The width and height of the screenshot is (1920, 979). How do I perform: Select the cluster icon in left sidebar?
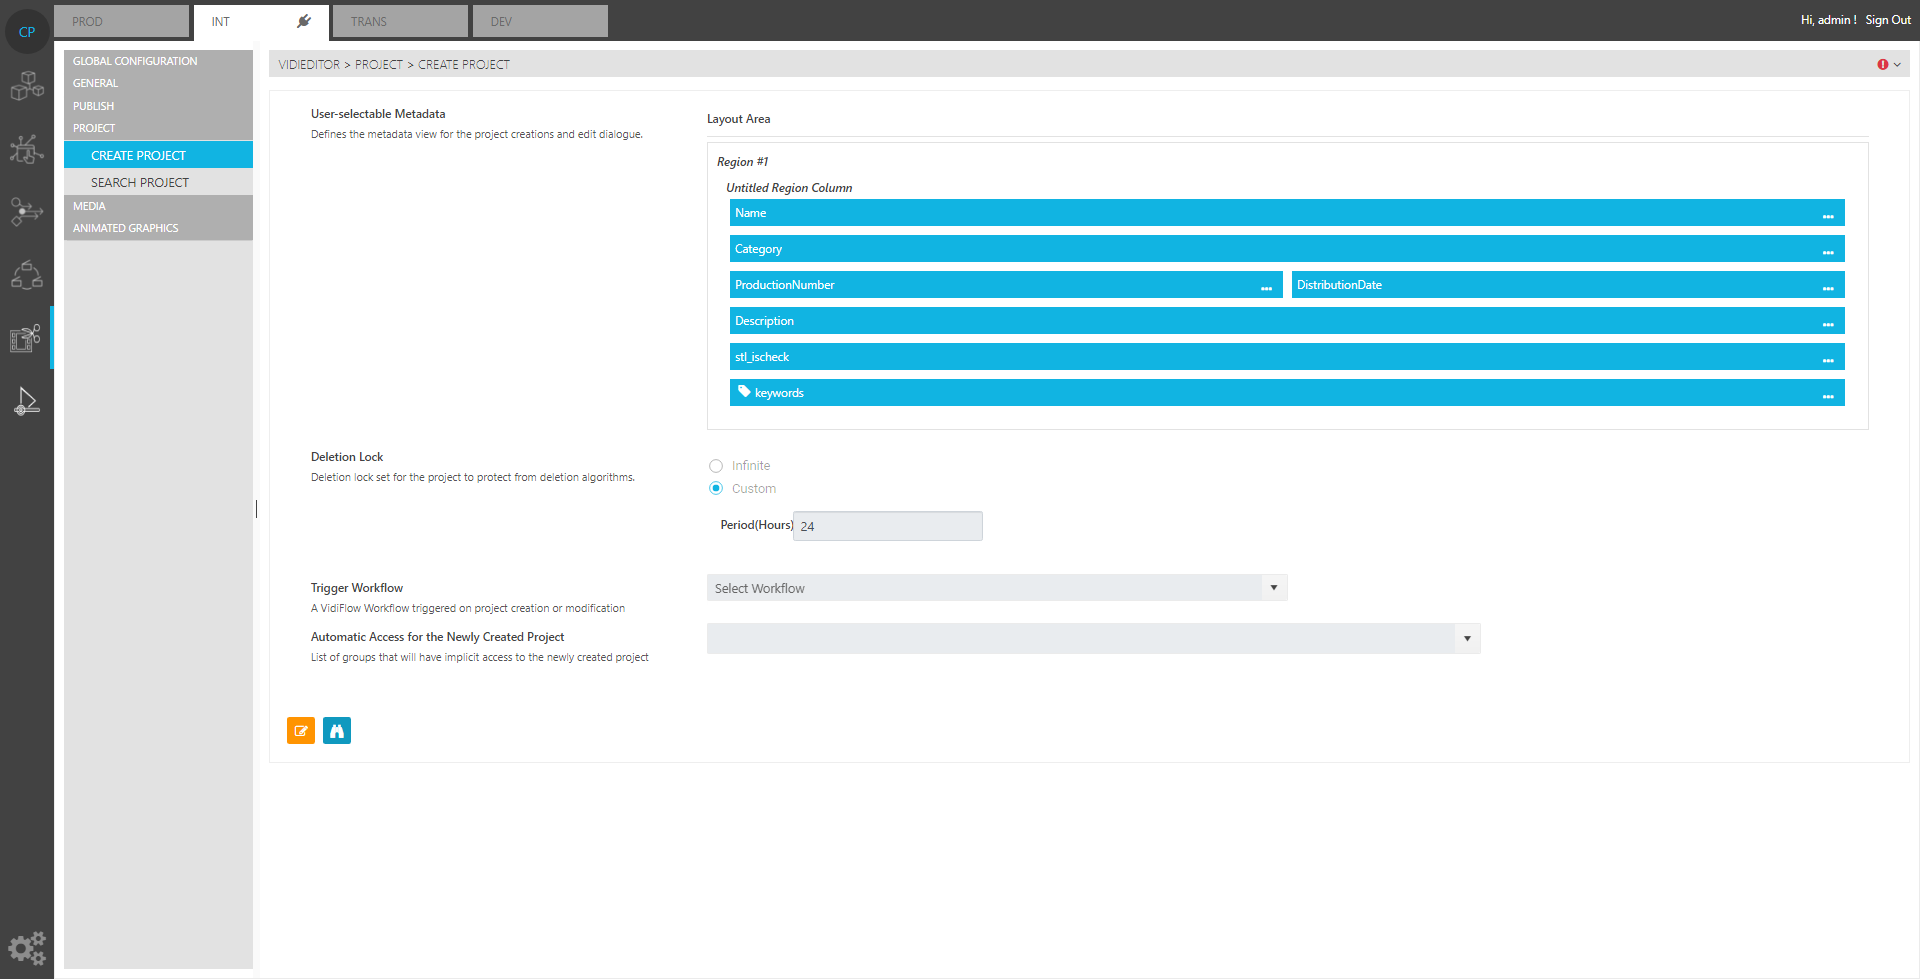tap(27, 275)
